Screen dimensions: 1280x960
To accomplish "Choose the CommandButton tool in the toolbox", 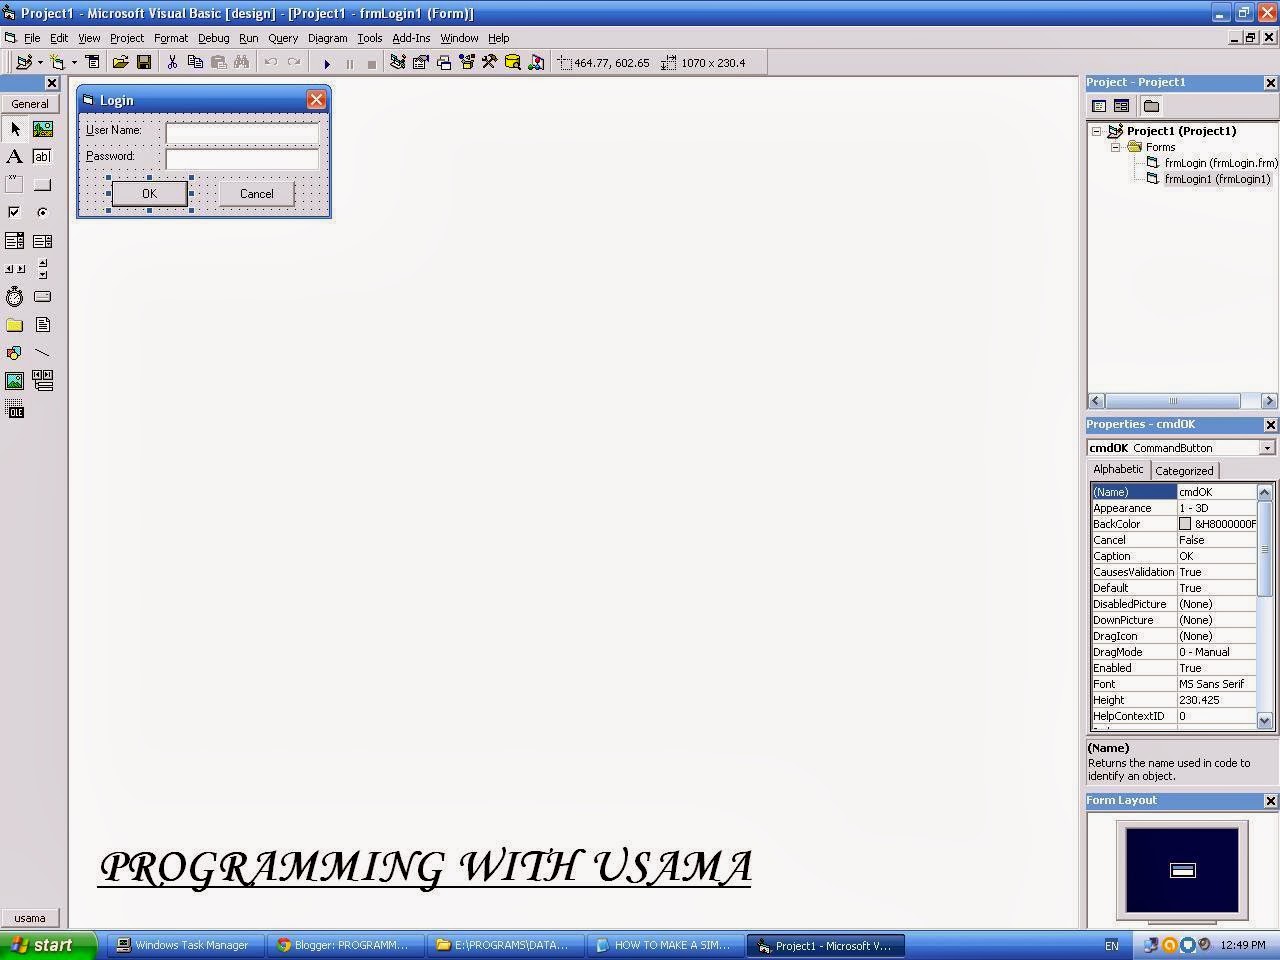I will [x=42, y=184].
